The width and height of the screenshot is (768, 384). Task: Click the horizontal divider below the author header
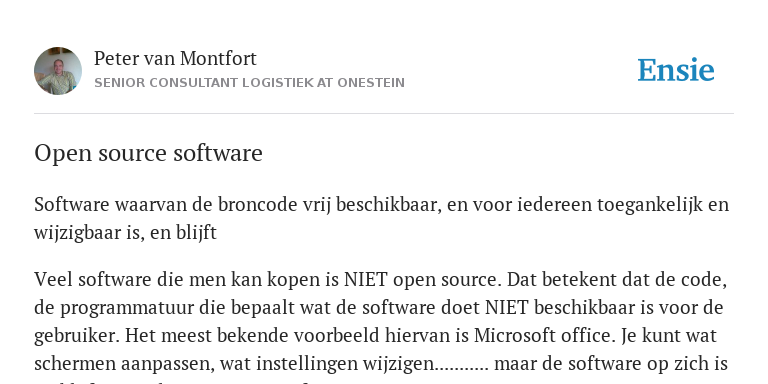point(384,114)
